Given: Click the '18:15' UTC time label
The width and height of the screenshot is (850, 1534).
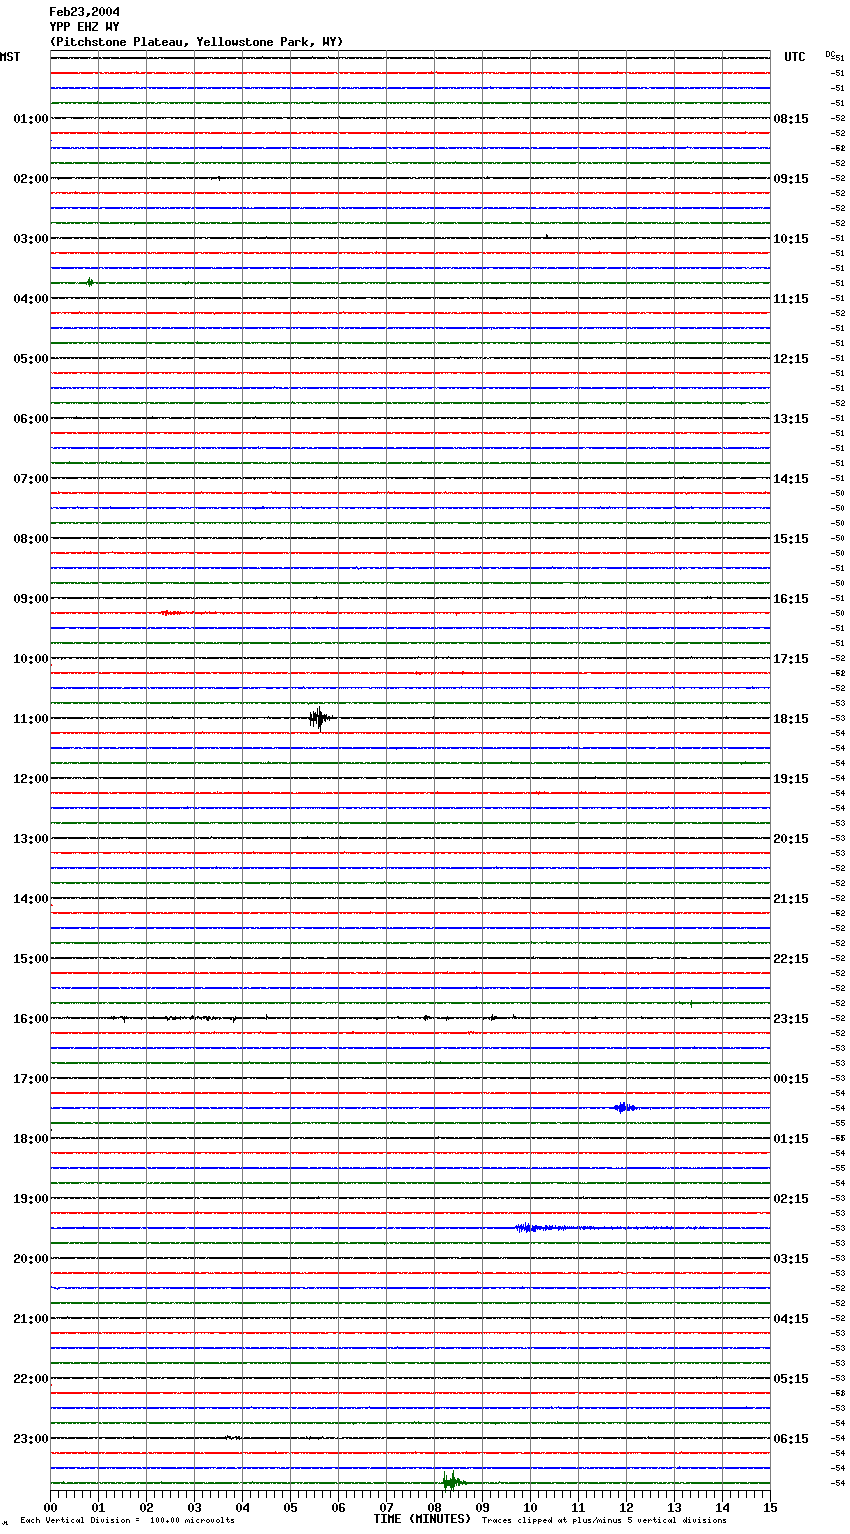Looking at the screenshot, I should coord(791,719).
